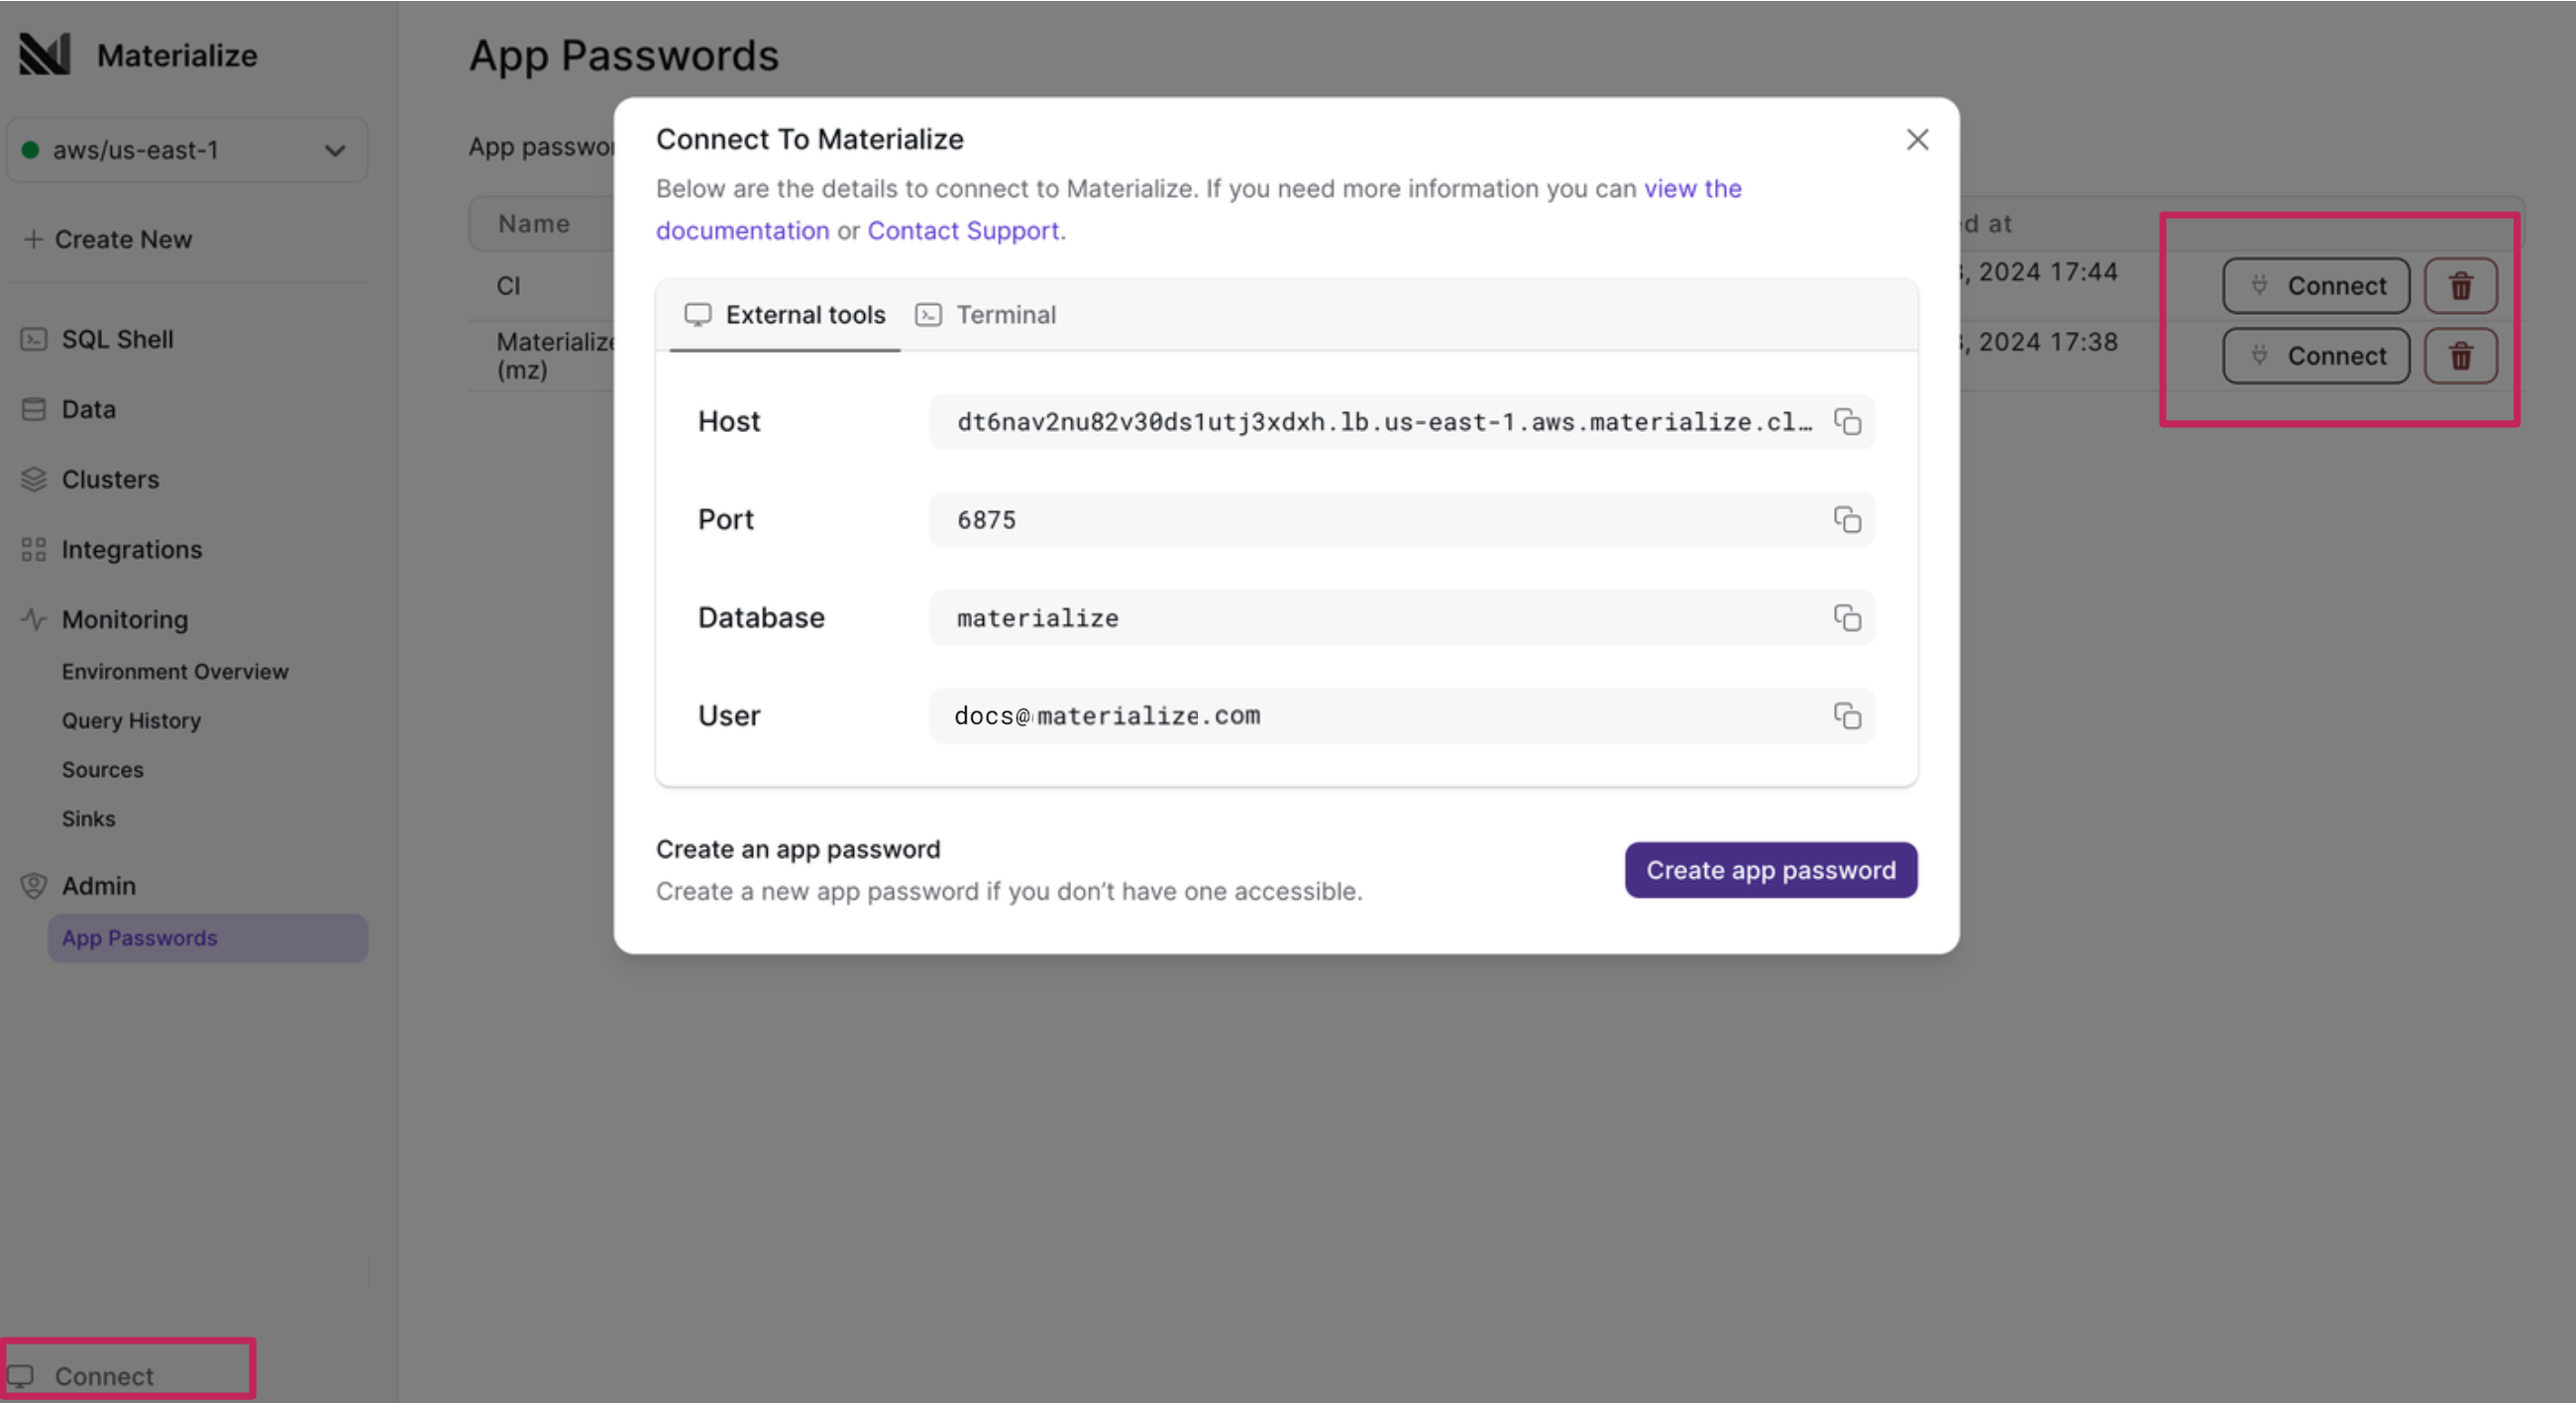This screenshot has height=1403, width=2576.
Task: Open the Integrations section
Action: (x=130, y=549)
